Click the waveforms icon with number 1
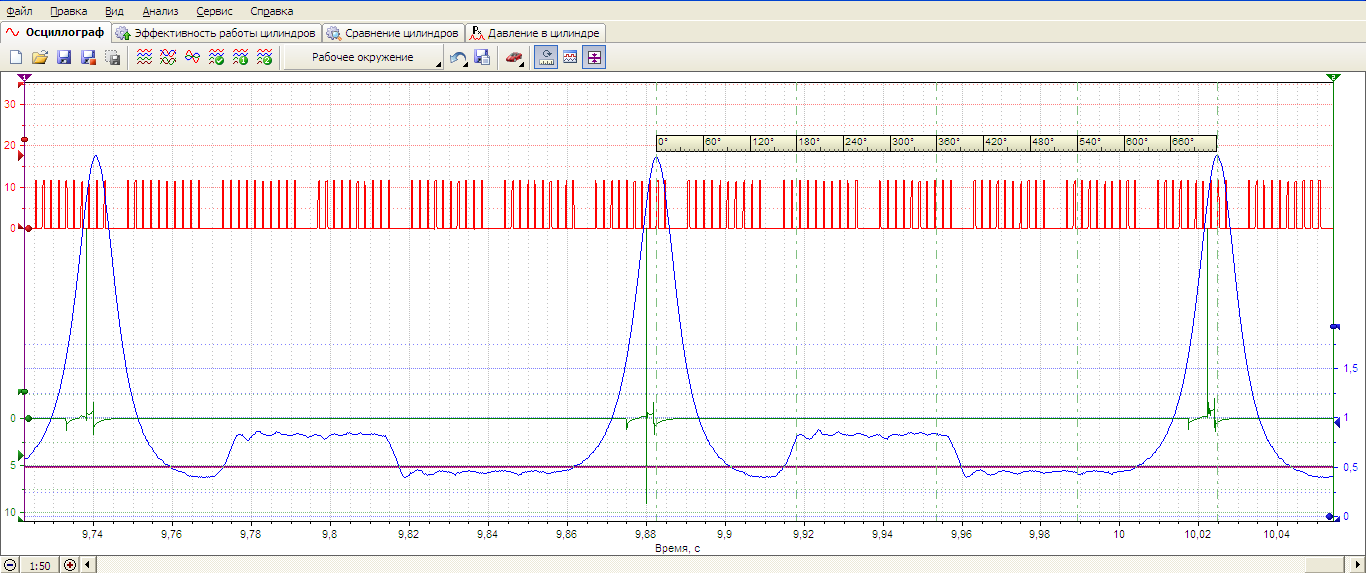Image resolution: width=1366 pixels, height=573 pixels. (x=240, y=58)
